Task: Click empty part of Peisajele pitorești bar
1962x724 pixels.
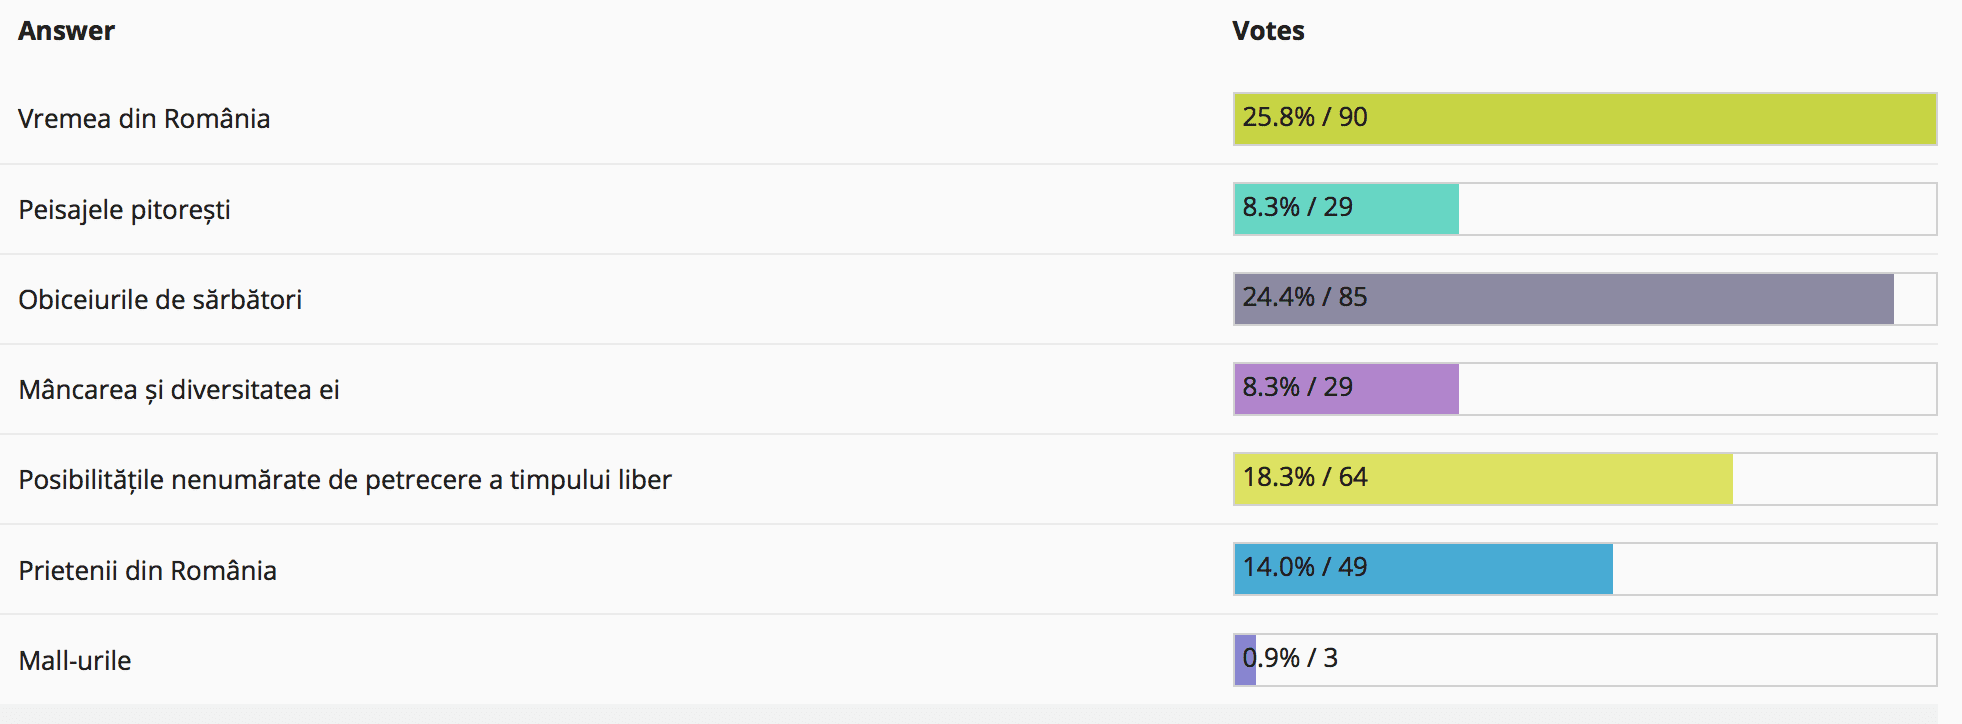Action: pyautogui.click(x=1697, y=209)
